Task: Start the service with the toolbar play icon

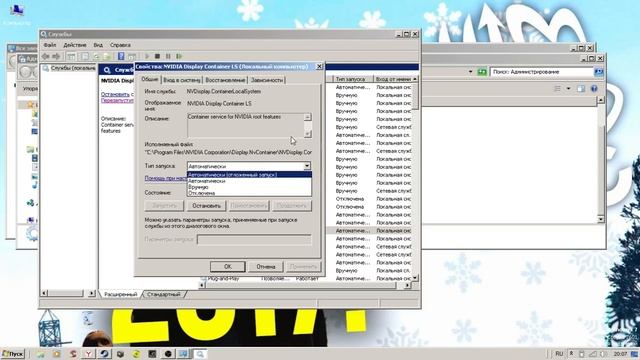Action: (147, 56)
